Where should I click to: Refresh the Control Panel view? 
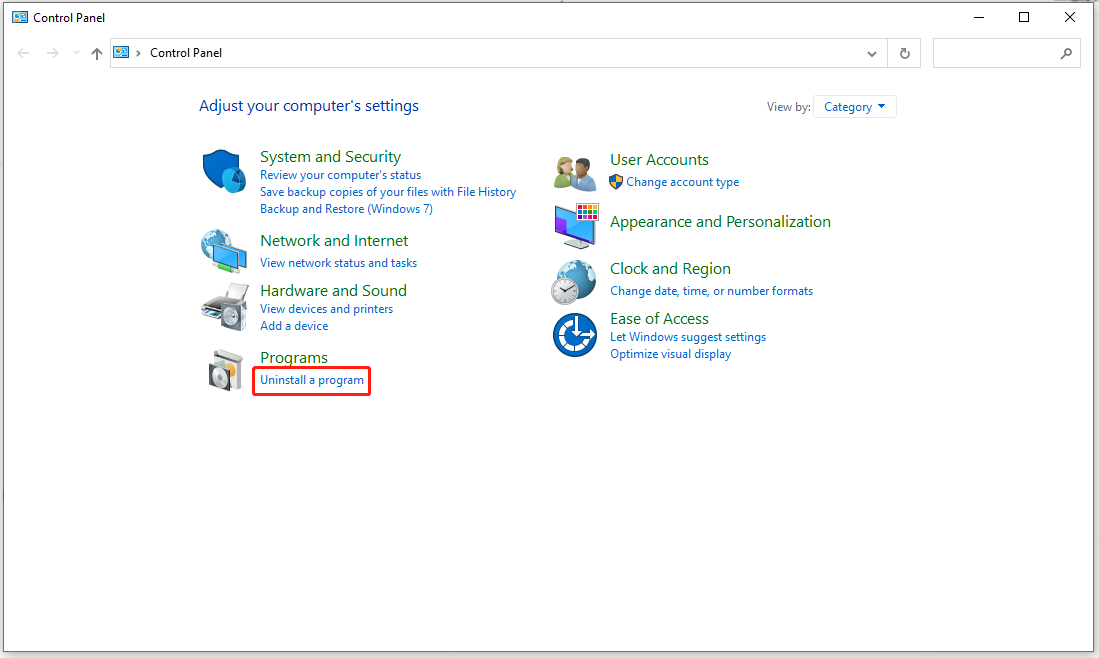[x=905, y=53]
